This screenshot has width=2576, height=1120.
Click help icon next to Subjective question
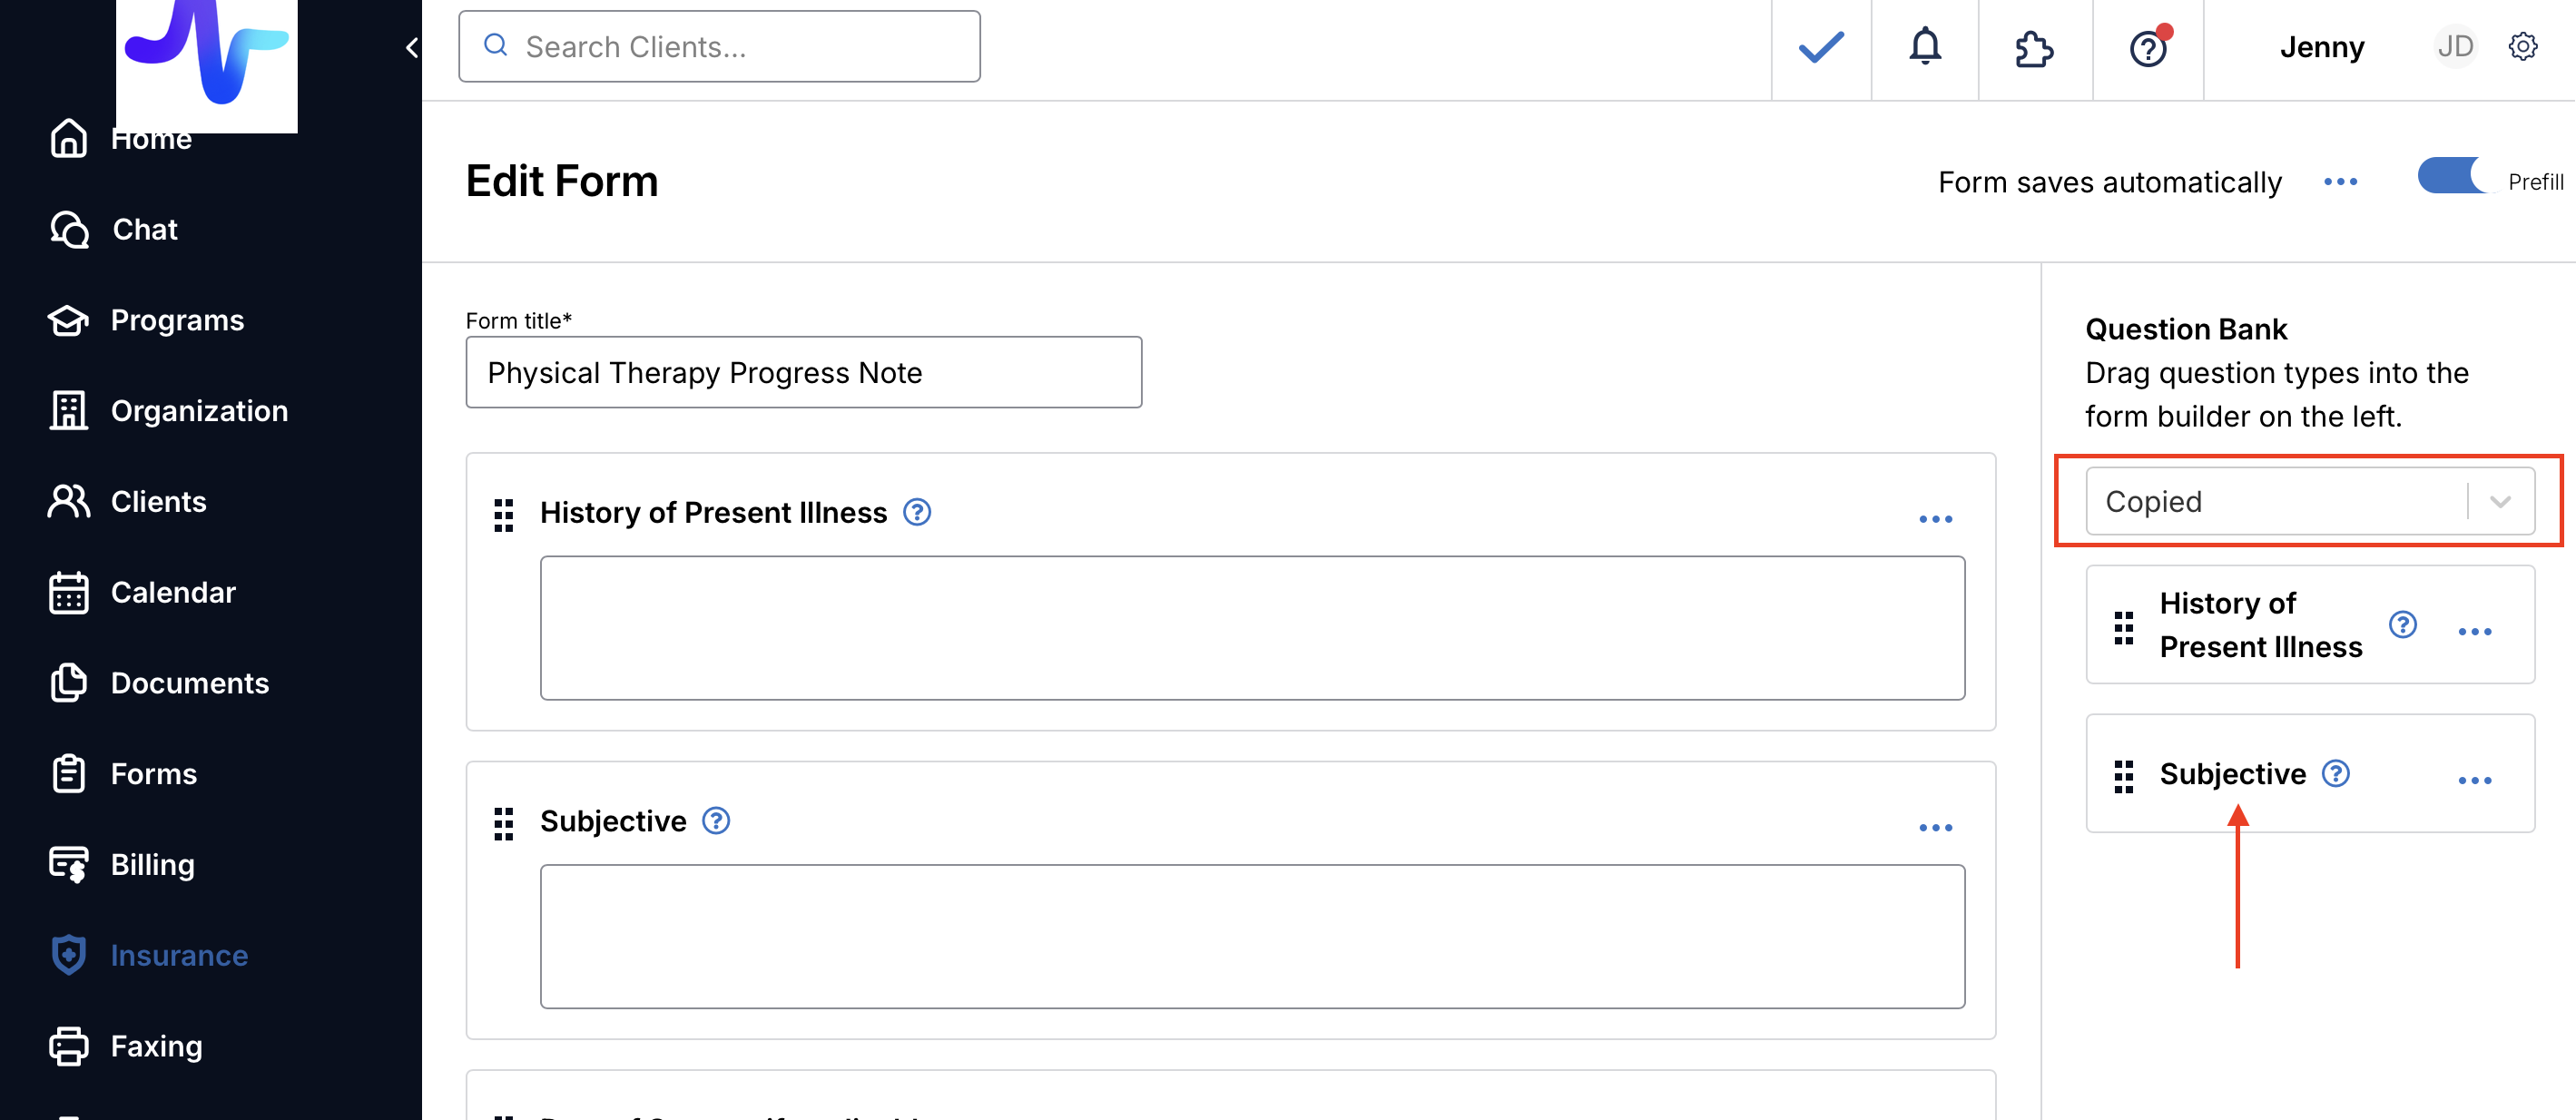716,821
